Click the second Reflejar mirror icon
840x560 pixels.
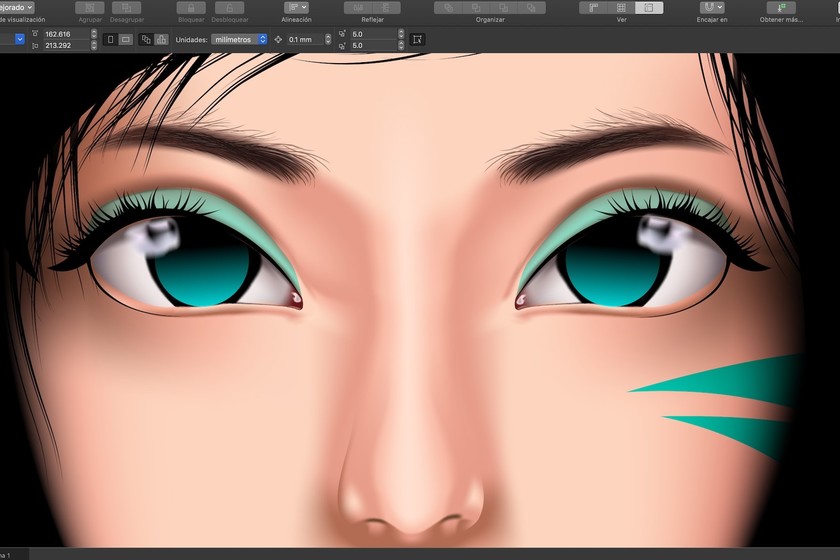point(386,7)
